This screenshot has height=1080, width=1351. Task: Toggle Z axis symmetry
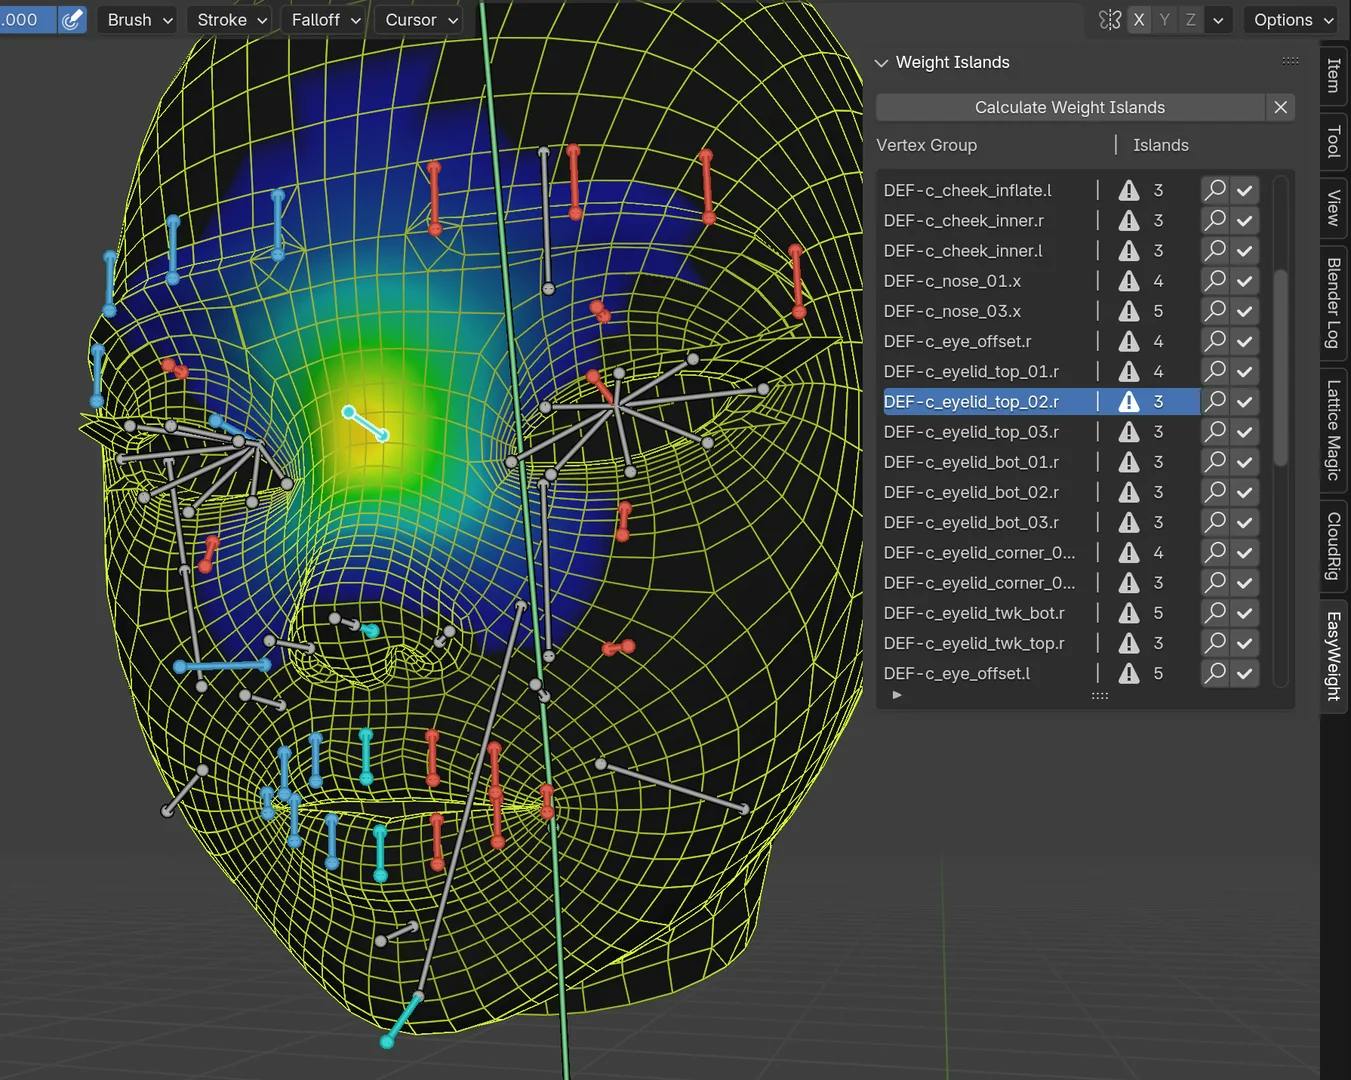1191,20
